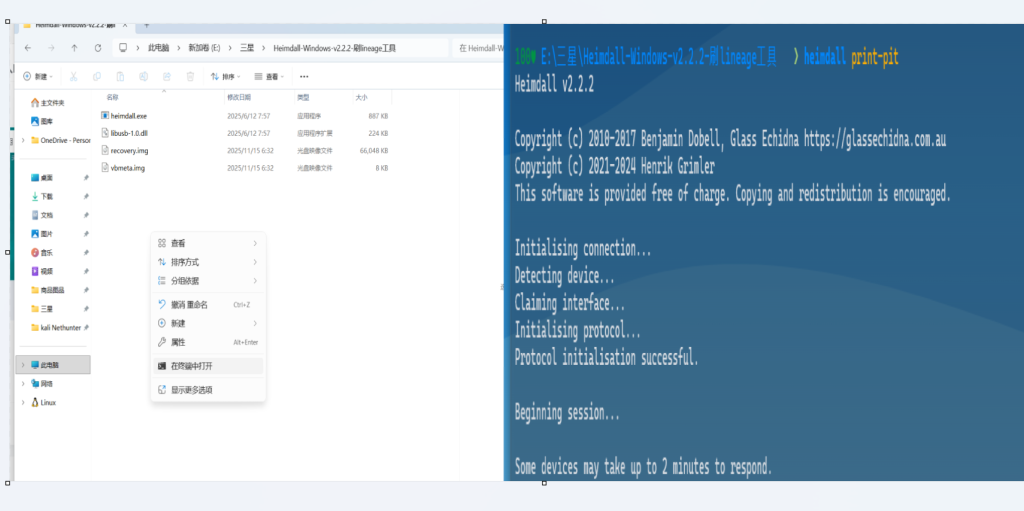Go up one folder level

74,48
